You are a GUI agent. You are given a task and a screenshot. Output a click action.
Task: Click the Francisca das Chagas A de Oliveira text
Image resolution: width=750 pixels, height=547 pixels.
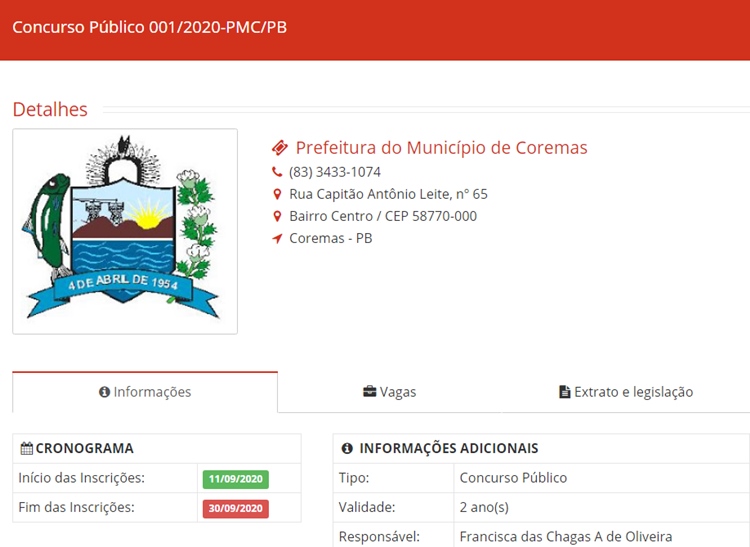(x=565, y=537)
